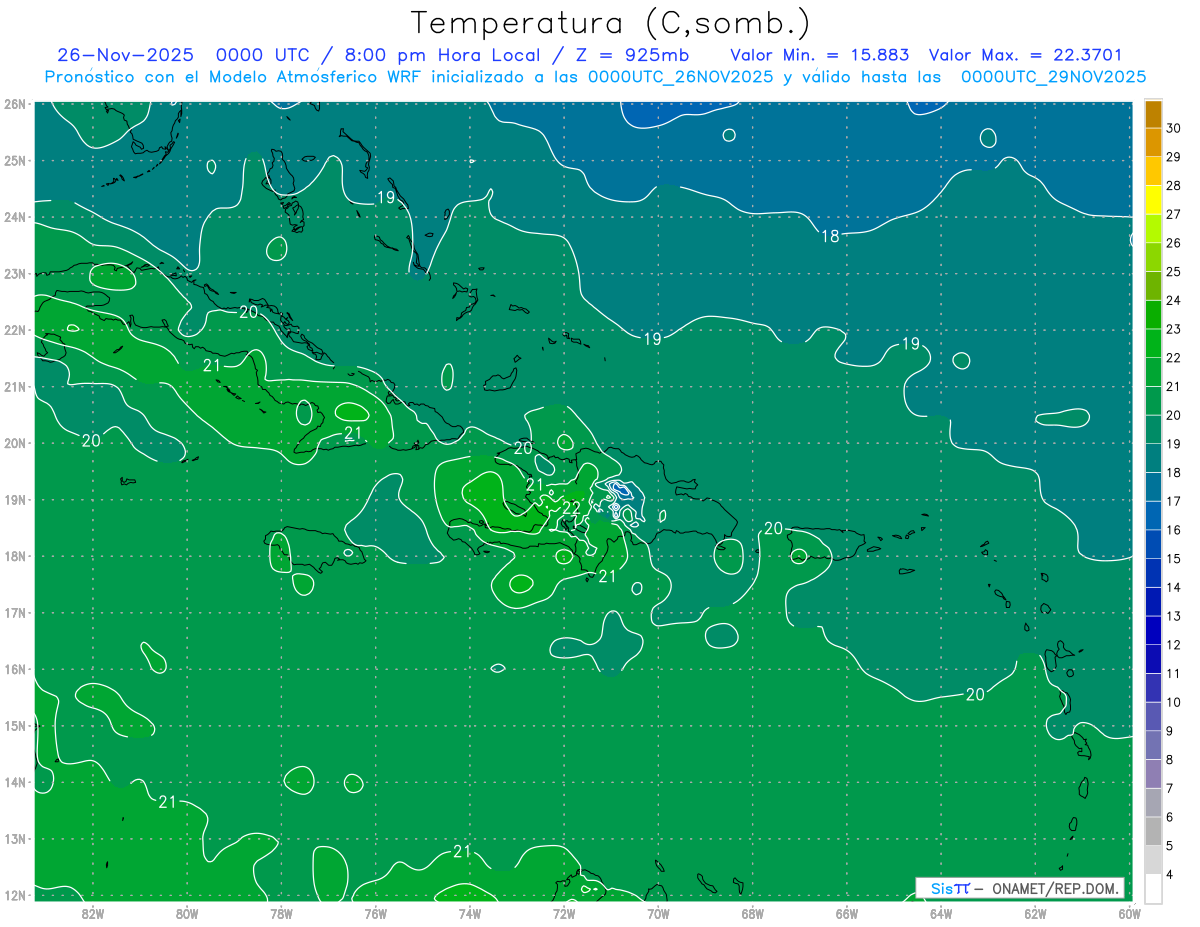1200x927 pixels.
Task: Click the 22 contour label over Hispaniola
Action: click(x=571, y=508)
